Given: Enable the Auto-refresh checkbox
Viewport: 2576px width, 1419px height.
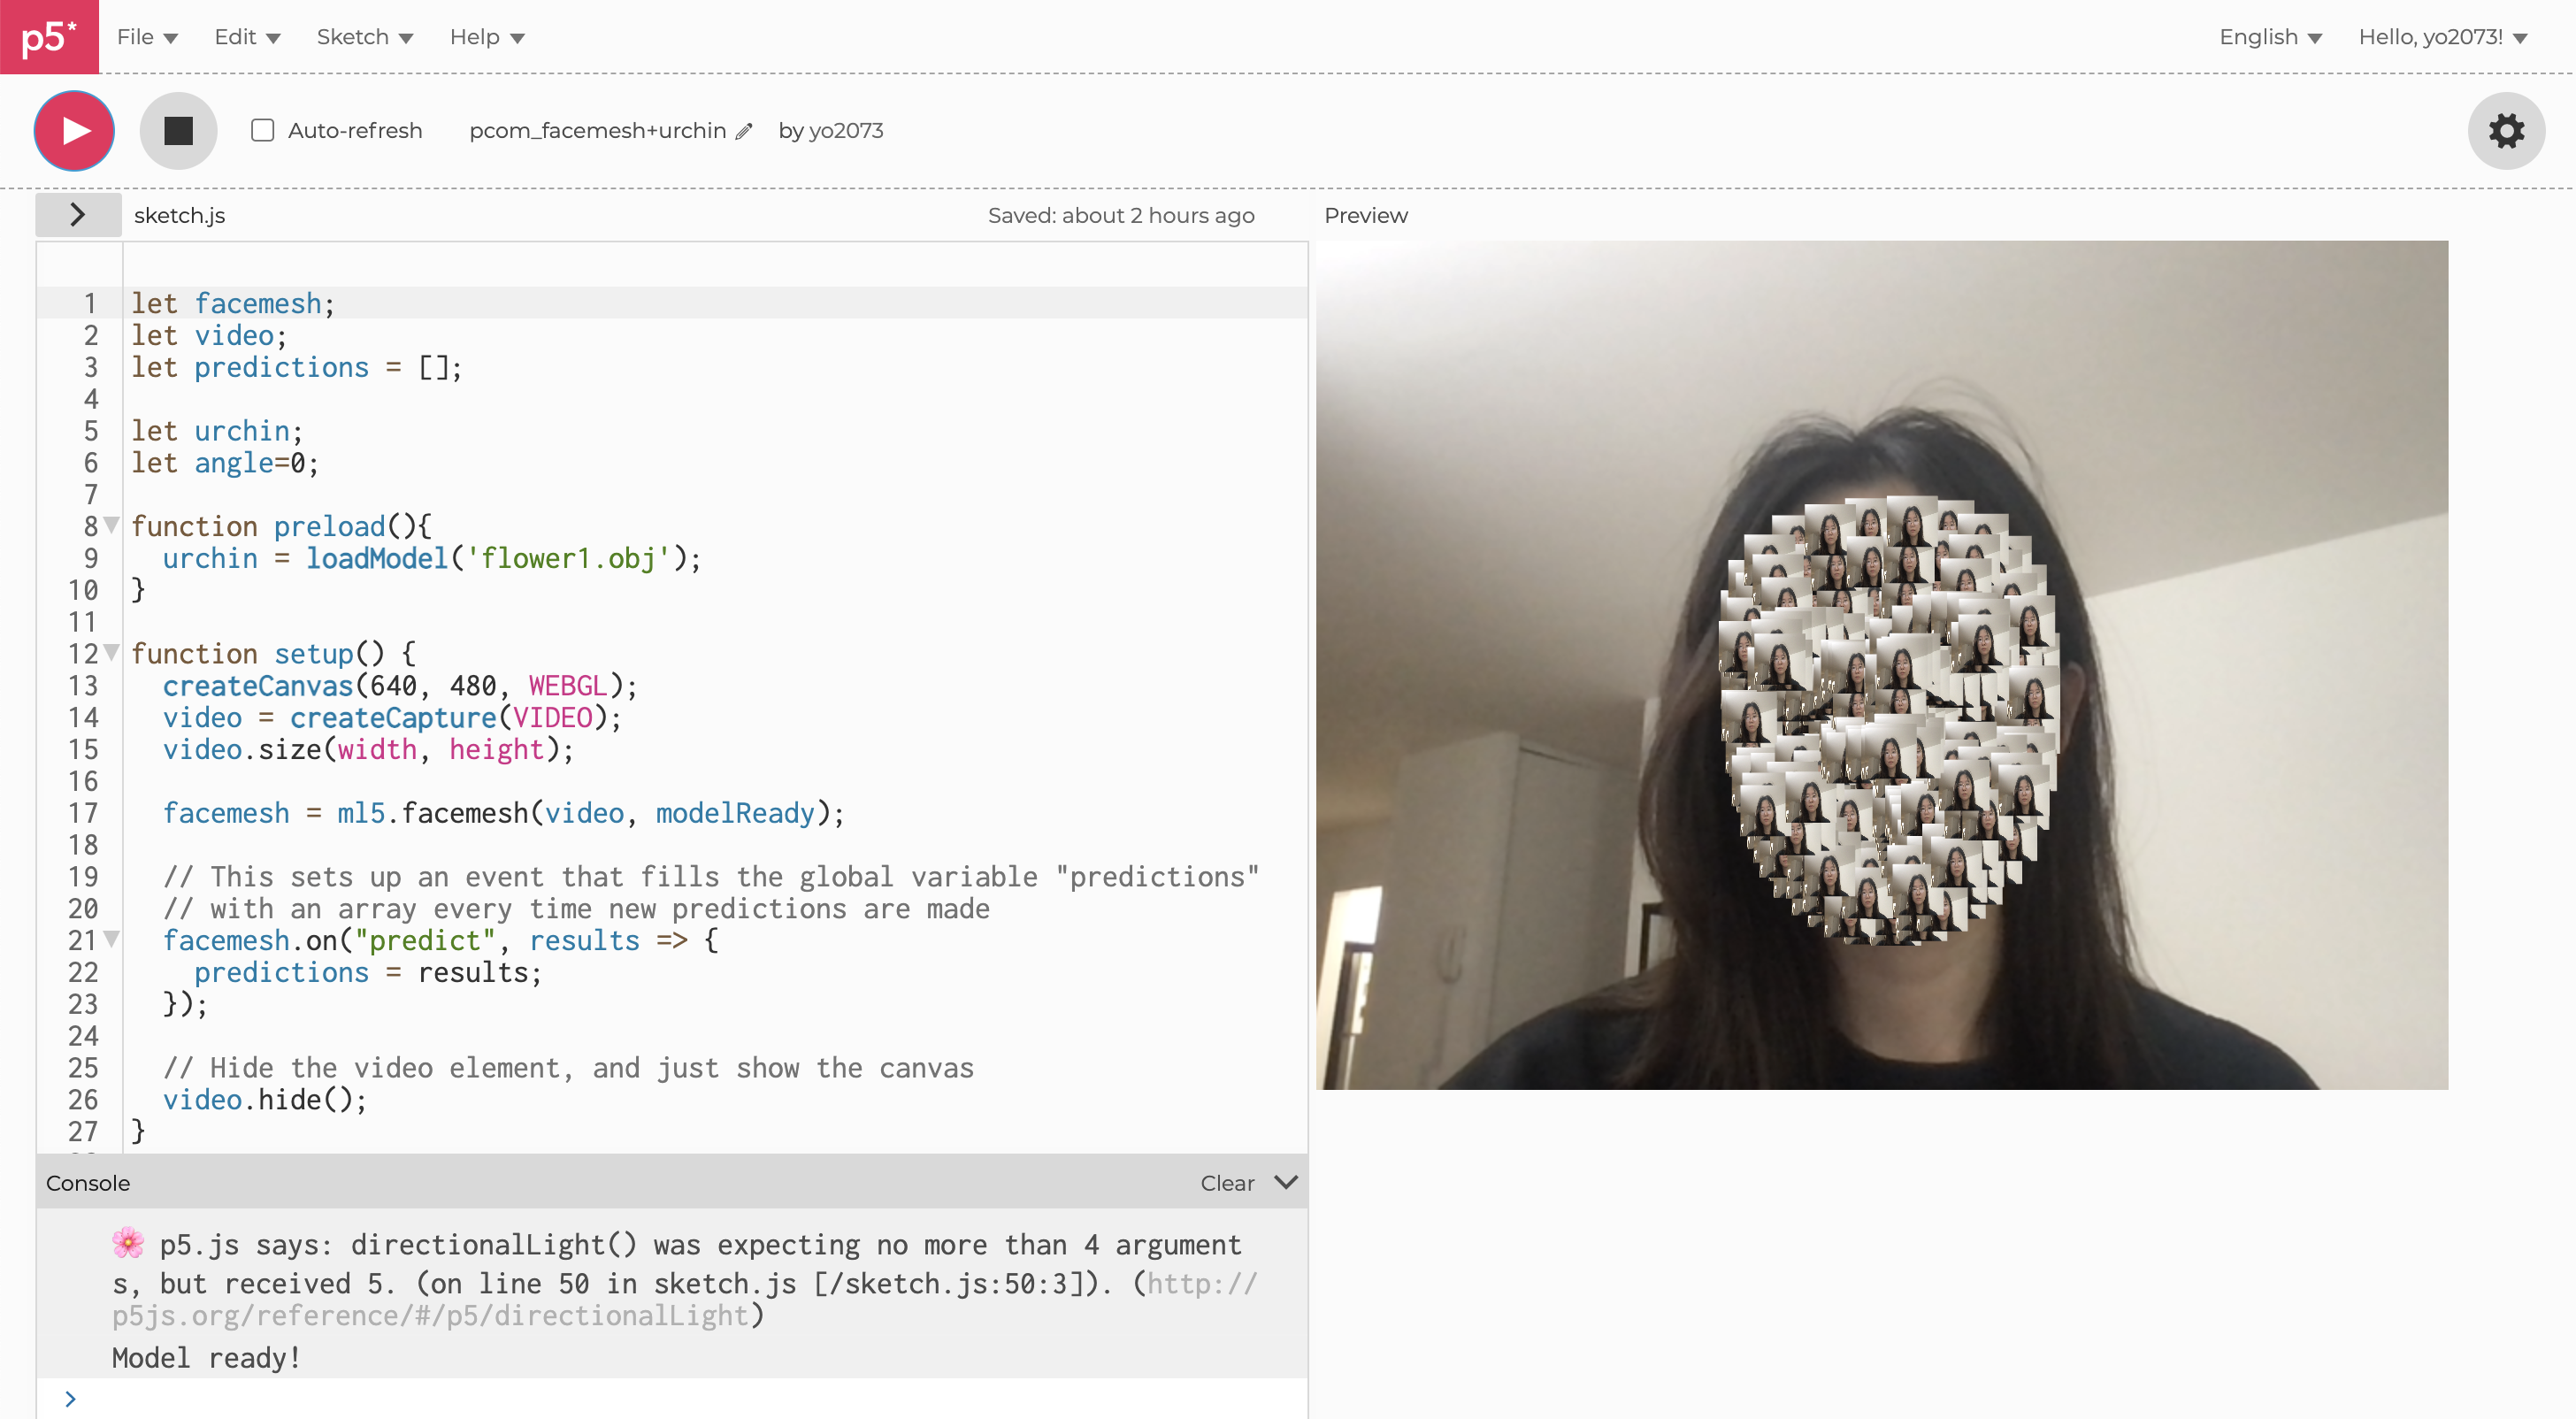Looking at the screenshot, I should pyautogui.click(x=262, y=131).
